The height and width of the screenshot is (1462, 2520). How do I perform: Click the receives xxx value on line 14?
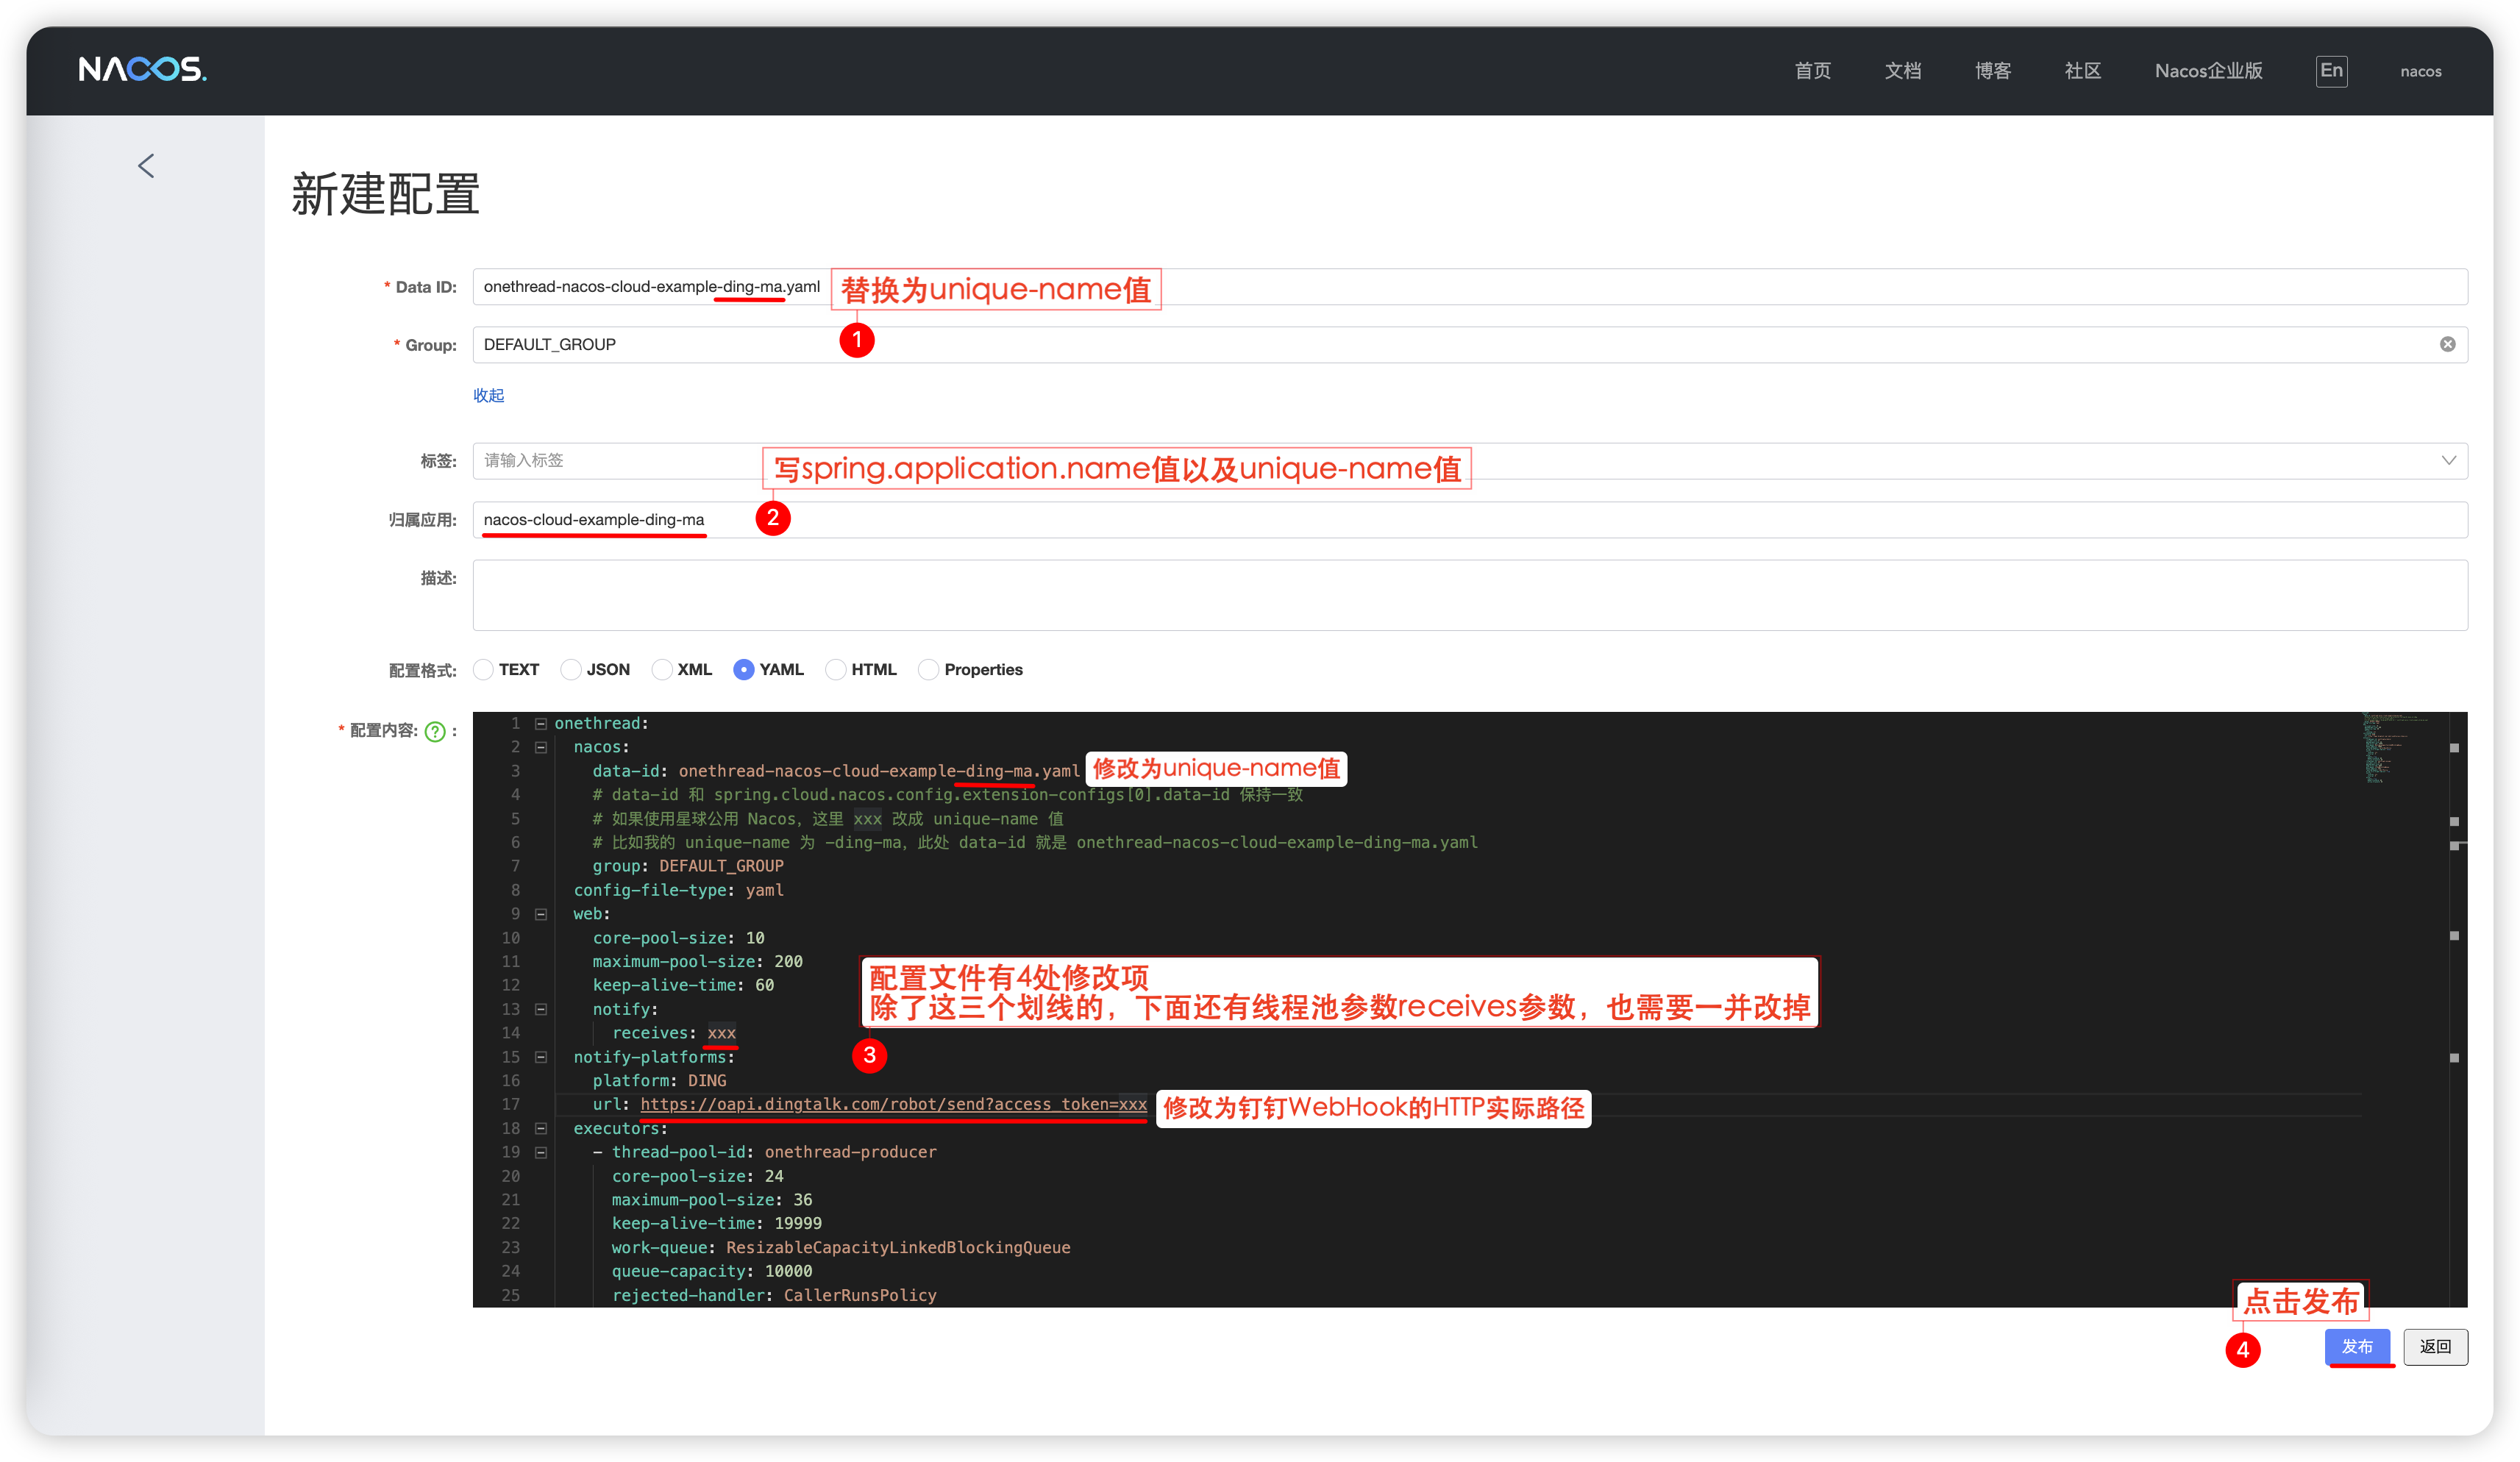pyautogui.click(x=721, y=1033)
